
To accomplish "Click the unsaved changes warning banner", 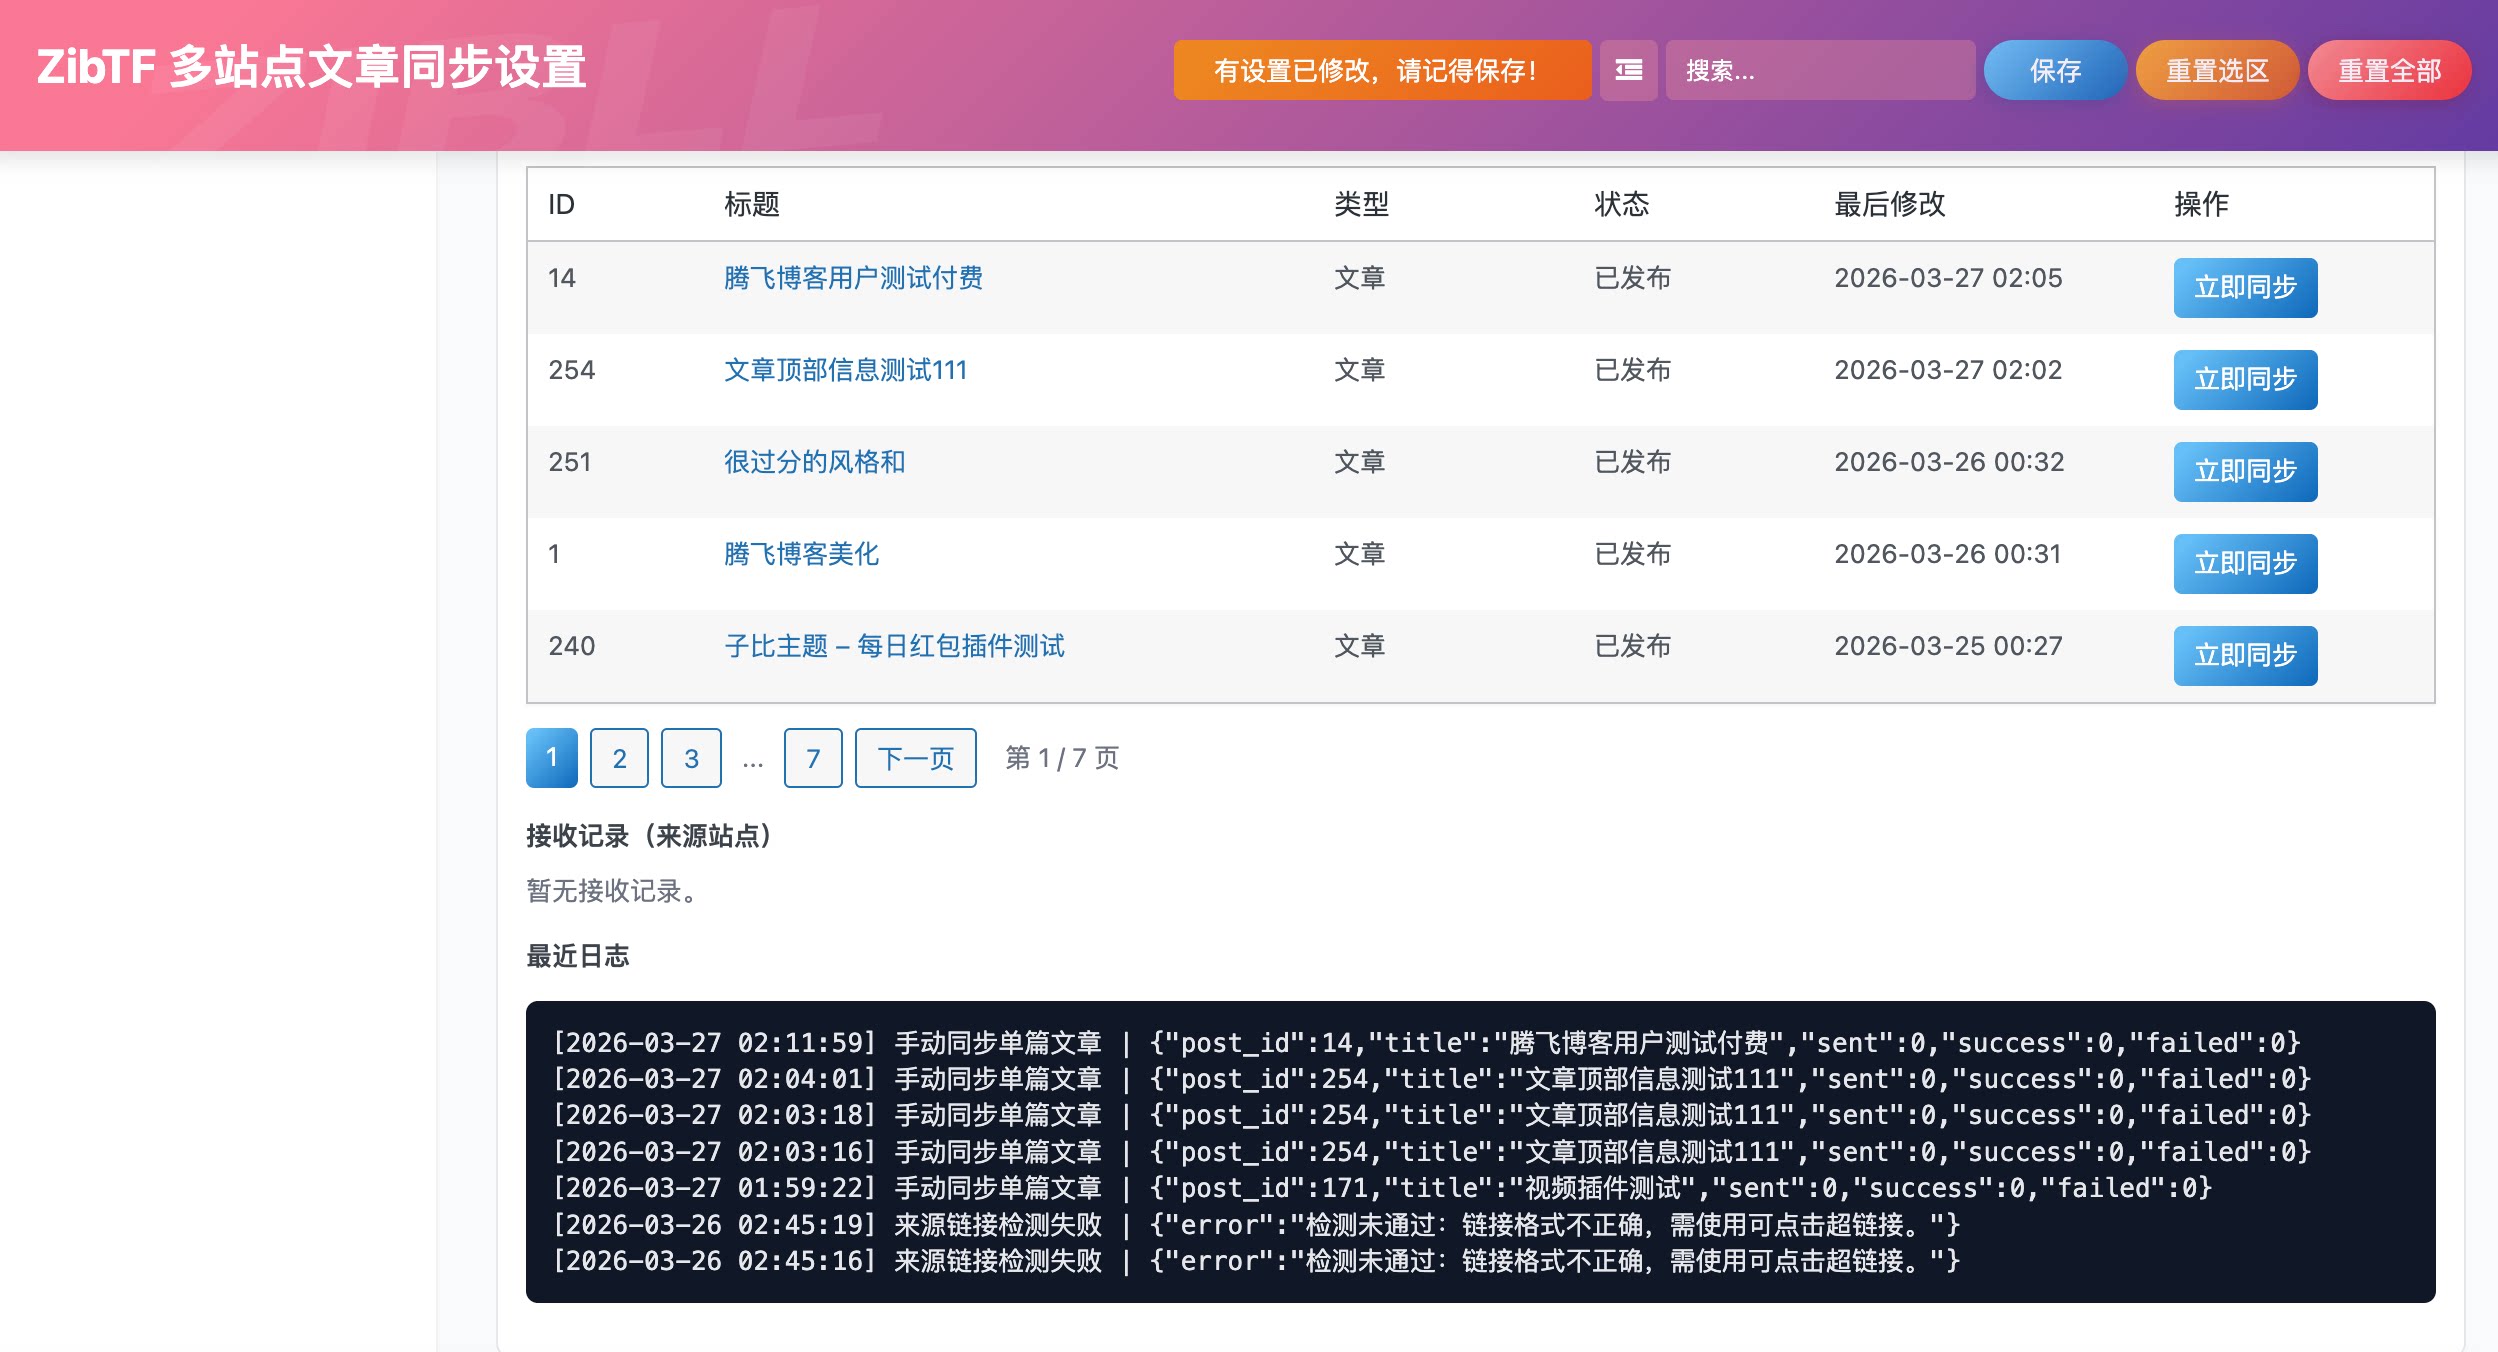I will pyautogui.click(x=1383, y=70).
